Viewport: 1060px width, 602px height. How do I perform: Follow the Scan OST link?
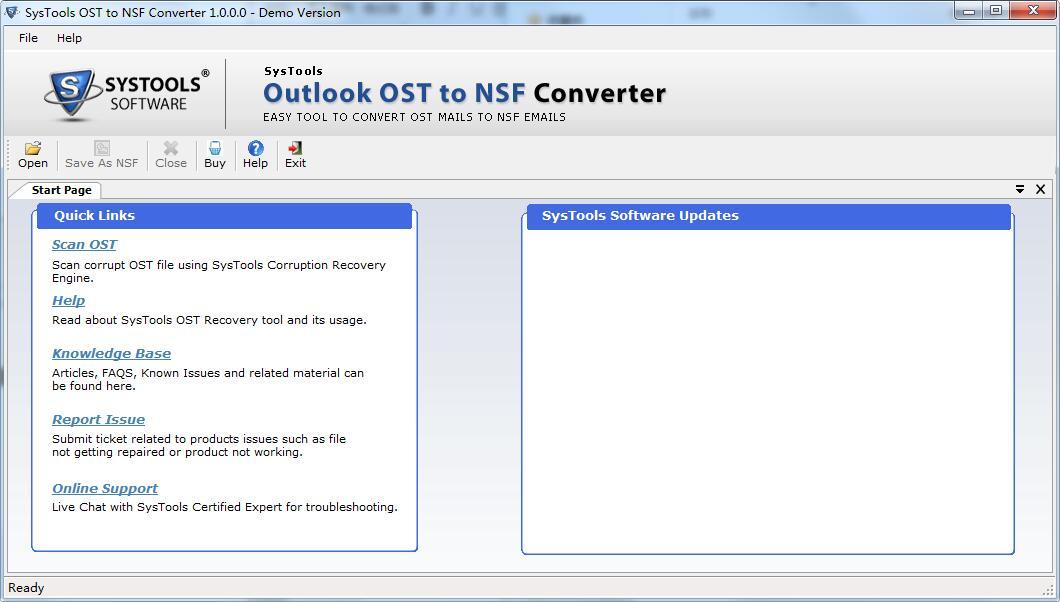pos(84,245)
